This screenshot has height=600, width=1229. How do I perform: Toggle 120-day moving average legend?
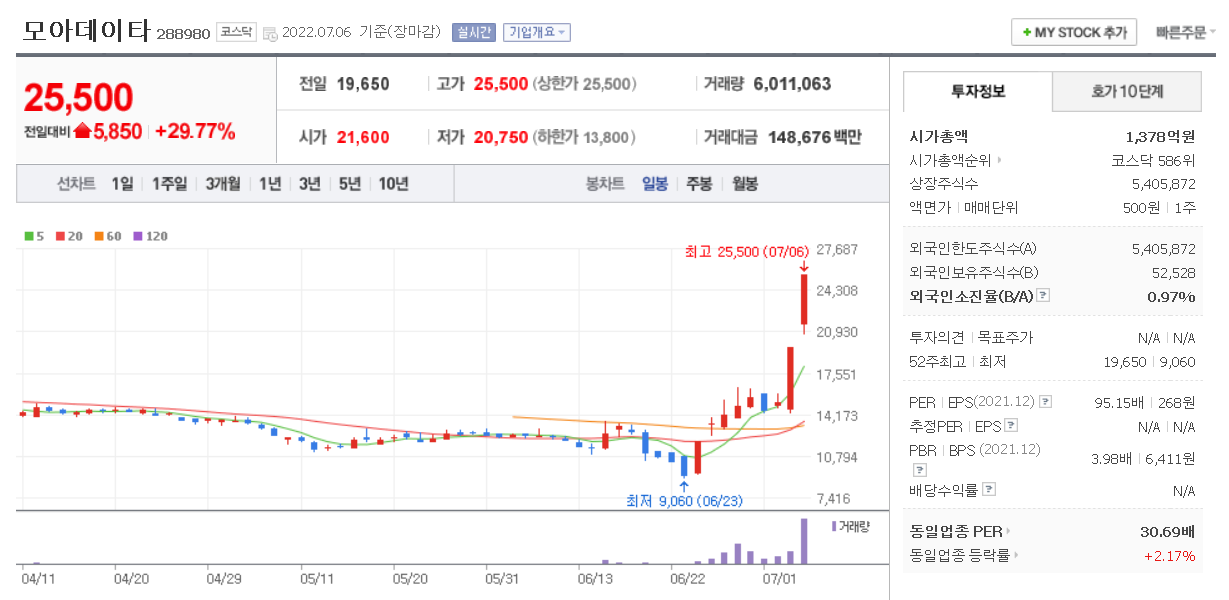tap(151, 237)
